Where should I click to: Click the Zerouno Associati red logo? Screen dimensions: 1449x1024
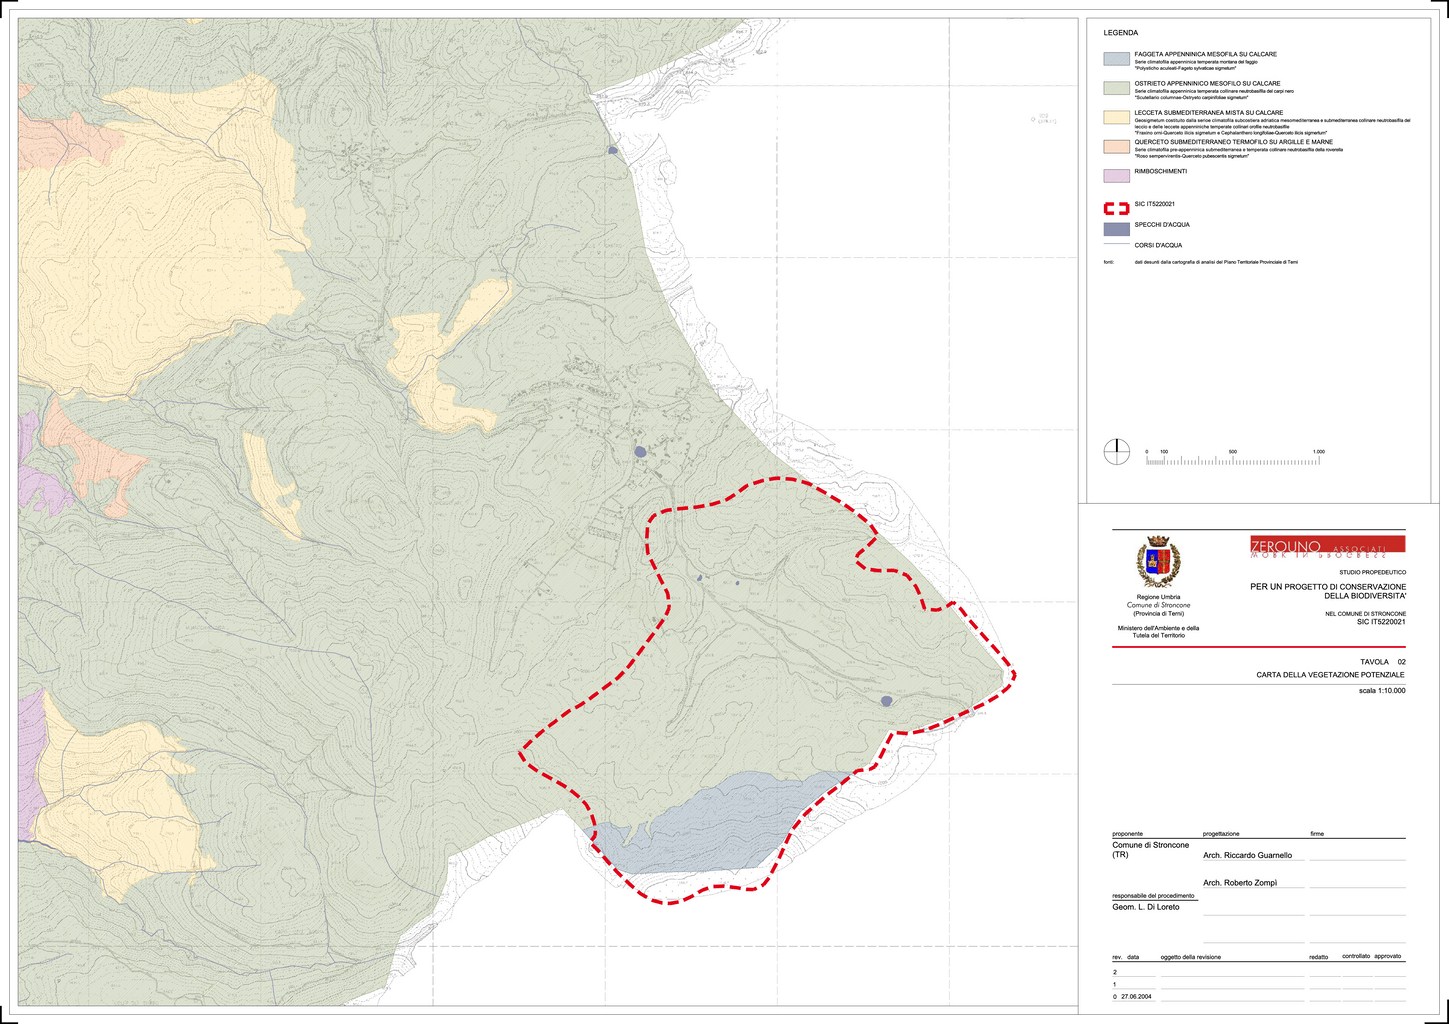pyautogui.click(x=1327, y=545)
